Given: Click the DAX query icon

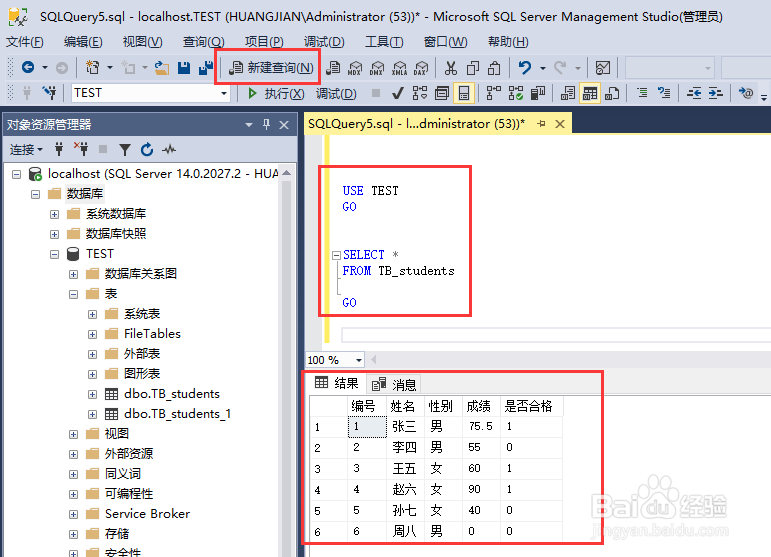Looking at the screenshot, I should click(421, 67).
